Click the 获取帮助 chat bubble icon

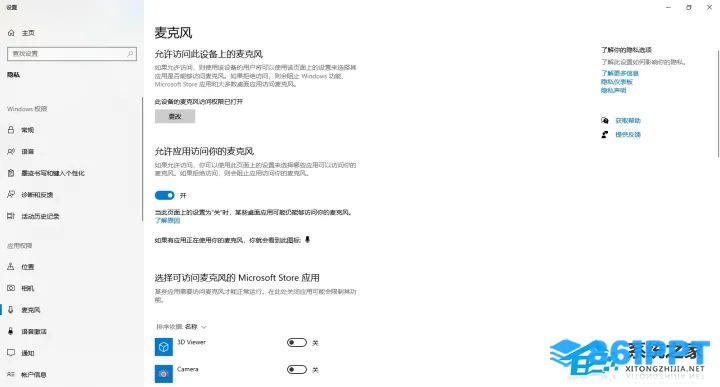(605, 121)
